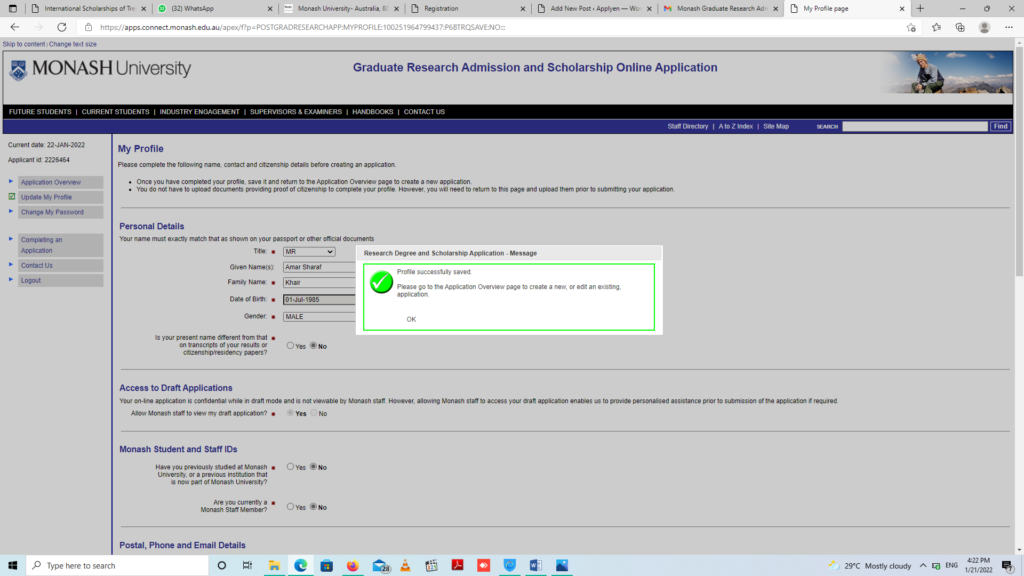Click the Find search button
The width and height of the screenshot is (1024, 576).
[x=1000, y=126]
